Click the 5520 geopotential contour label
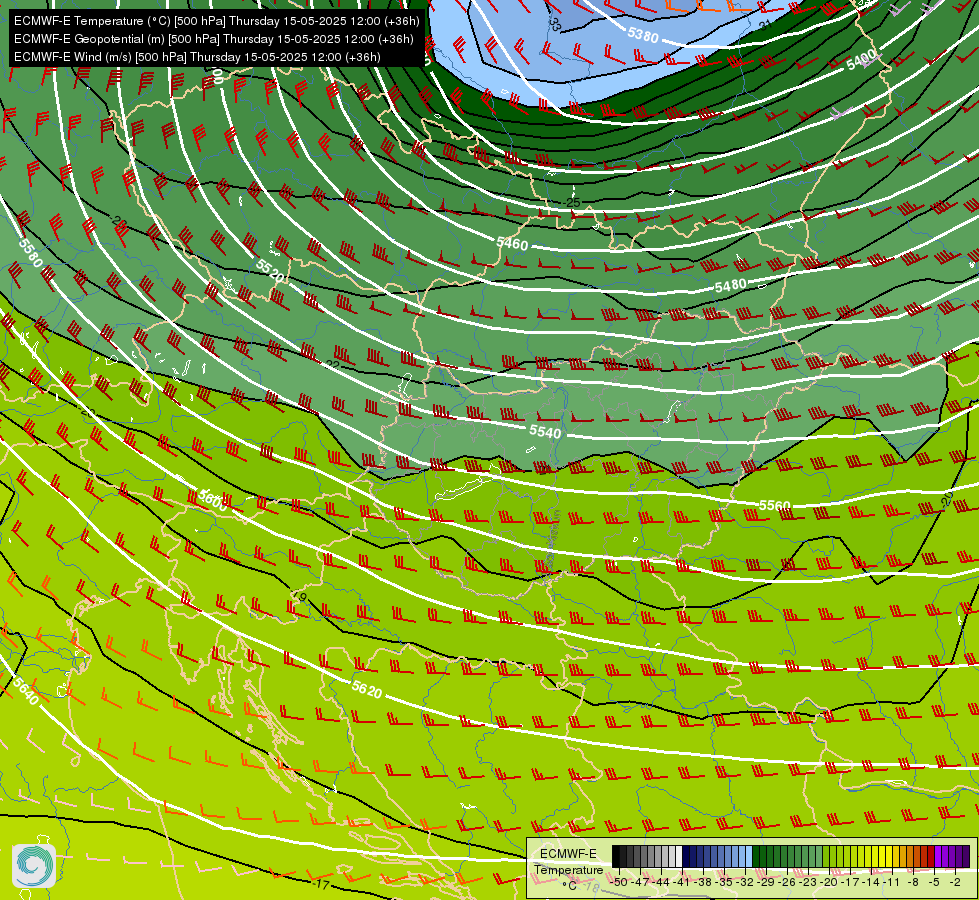Viewport: 979px width, 900px height. pyautogui.click(x=270, y=271)
